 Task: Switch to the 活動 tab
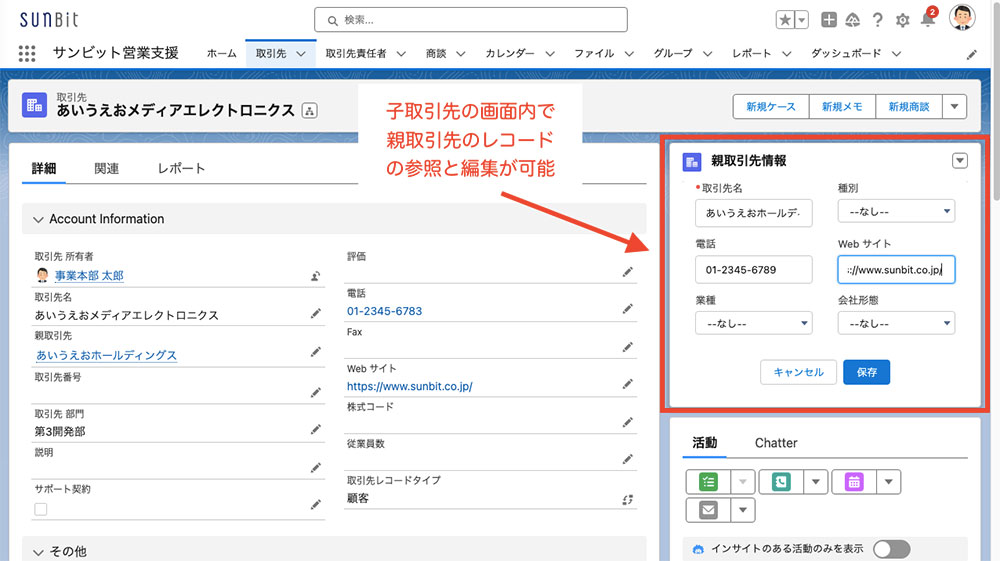[705, 443]
